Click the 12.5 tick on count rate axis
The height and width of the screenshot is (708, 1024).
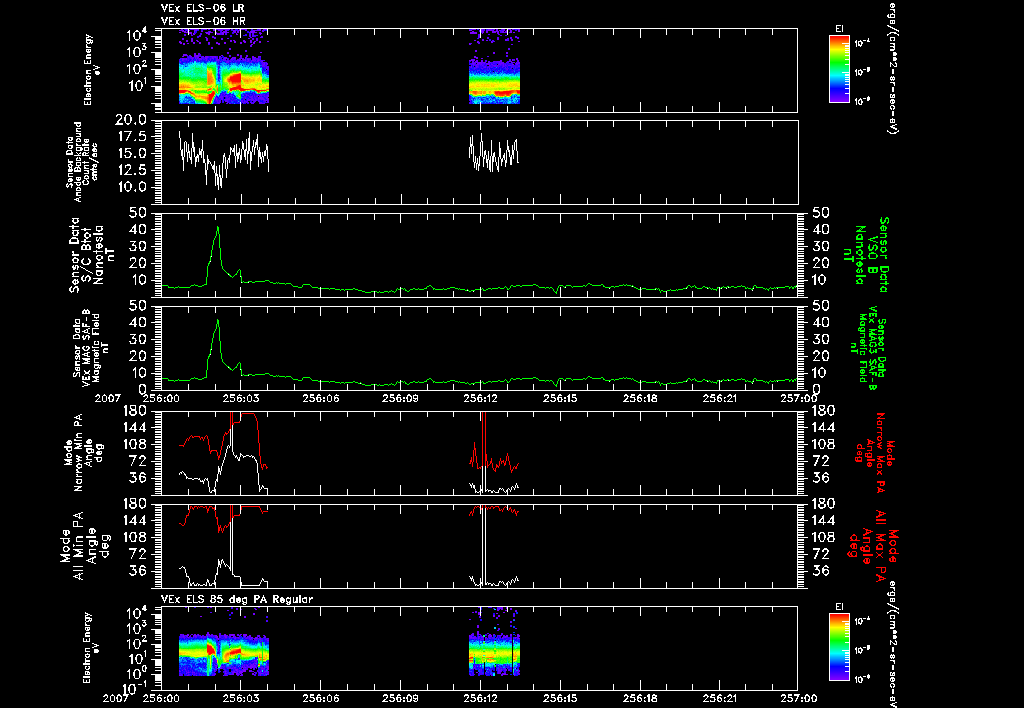click(x=131, y=170)
